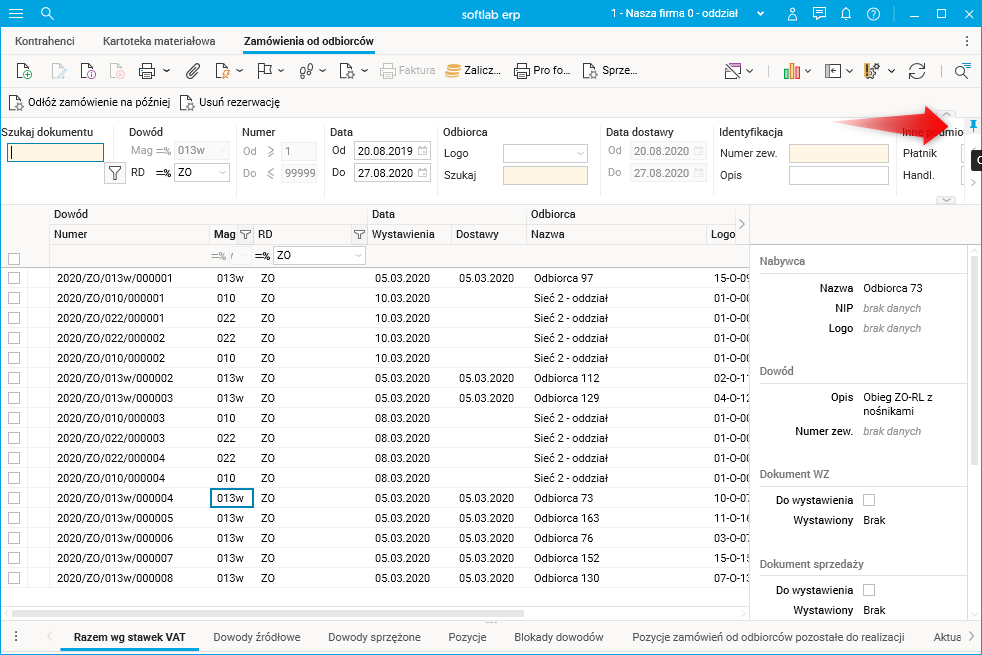
Task: Click the printer icon in toolbar
Action: tap(147, 71)
